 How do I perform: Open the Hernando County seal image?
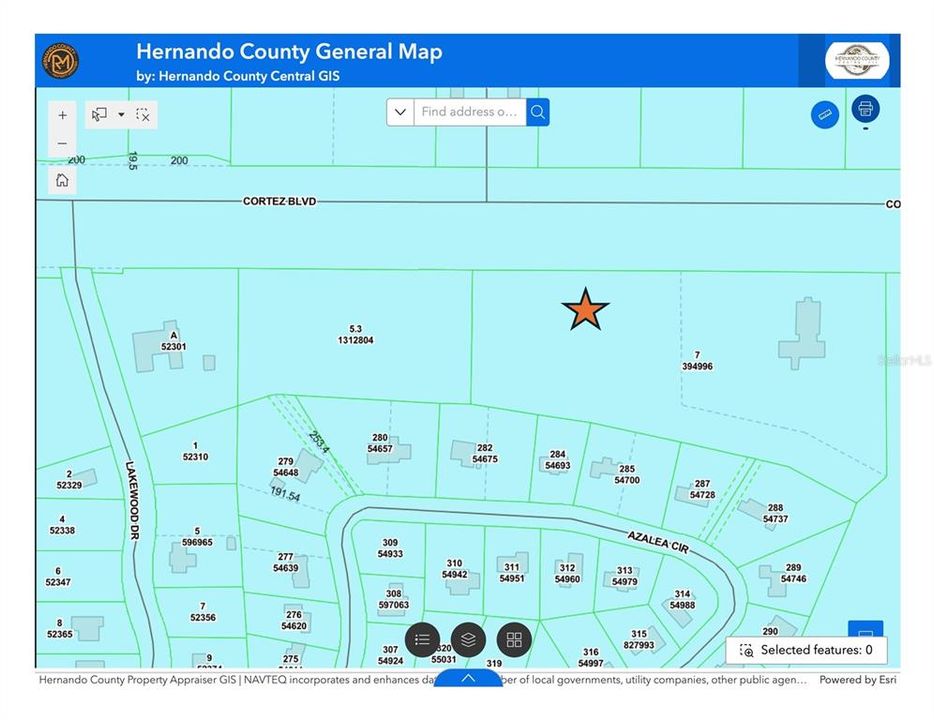point(858,60)
